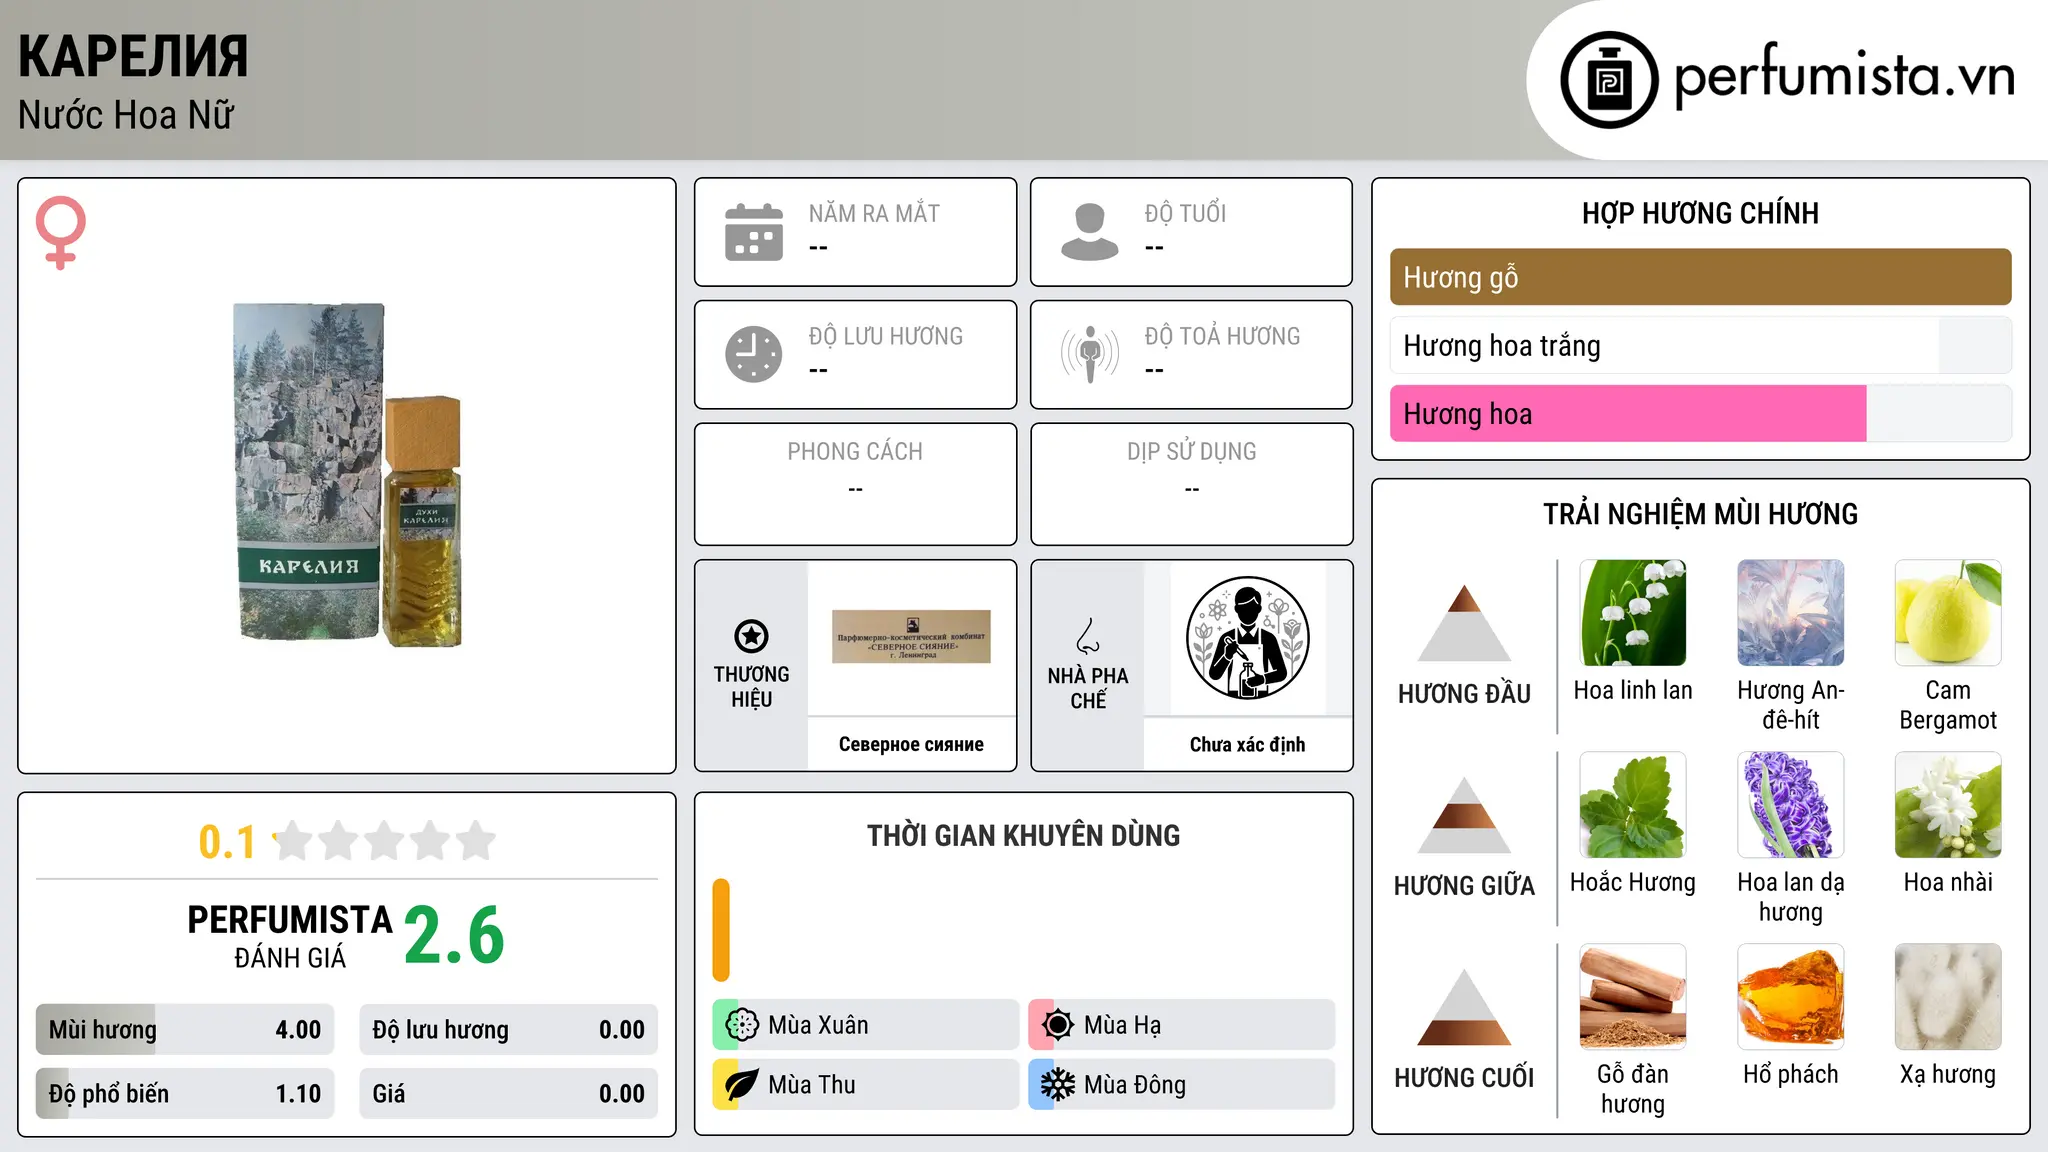Click the Thời gian khuyên dùng heading
The image size is (2048, 1152).
tap(1023, 836)
